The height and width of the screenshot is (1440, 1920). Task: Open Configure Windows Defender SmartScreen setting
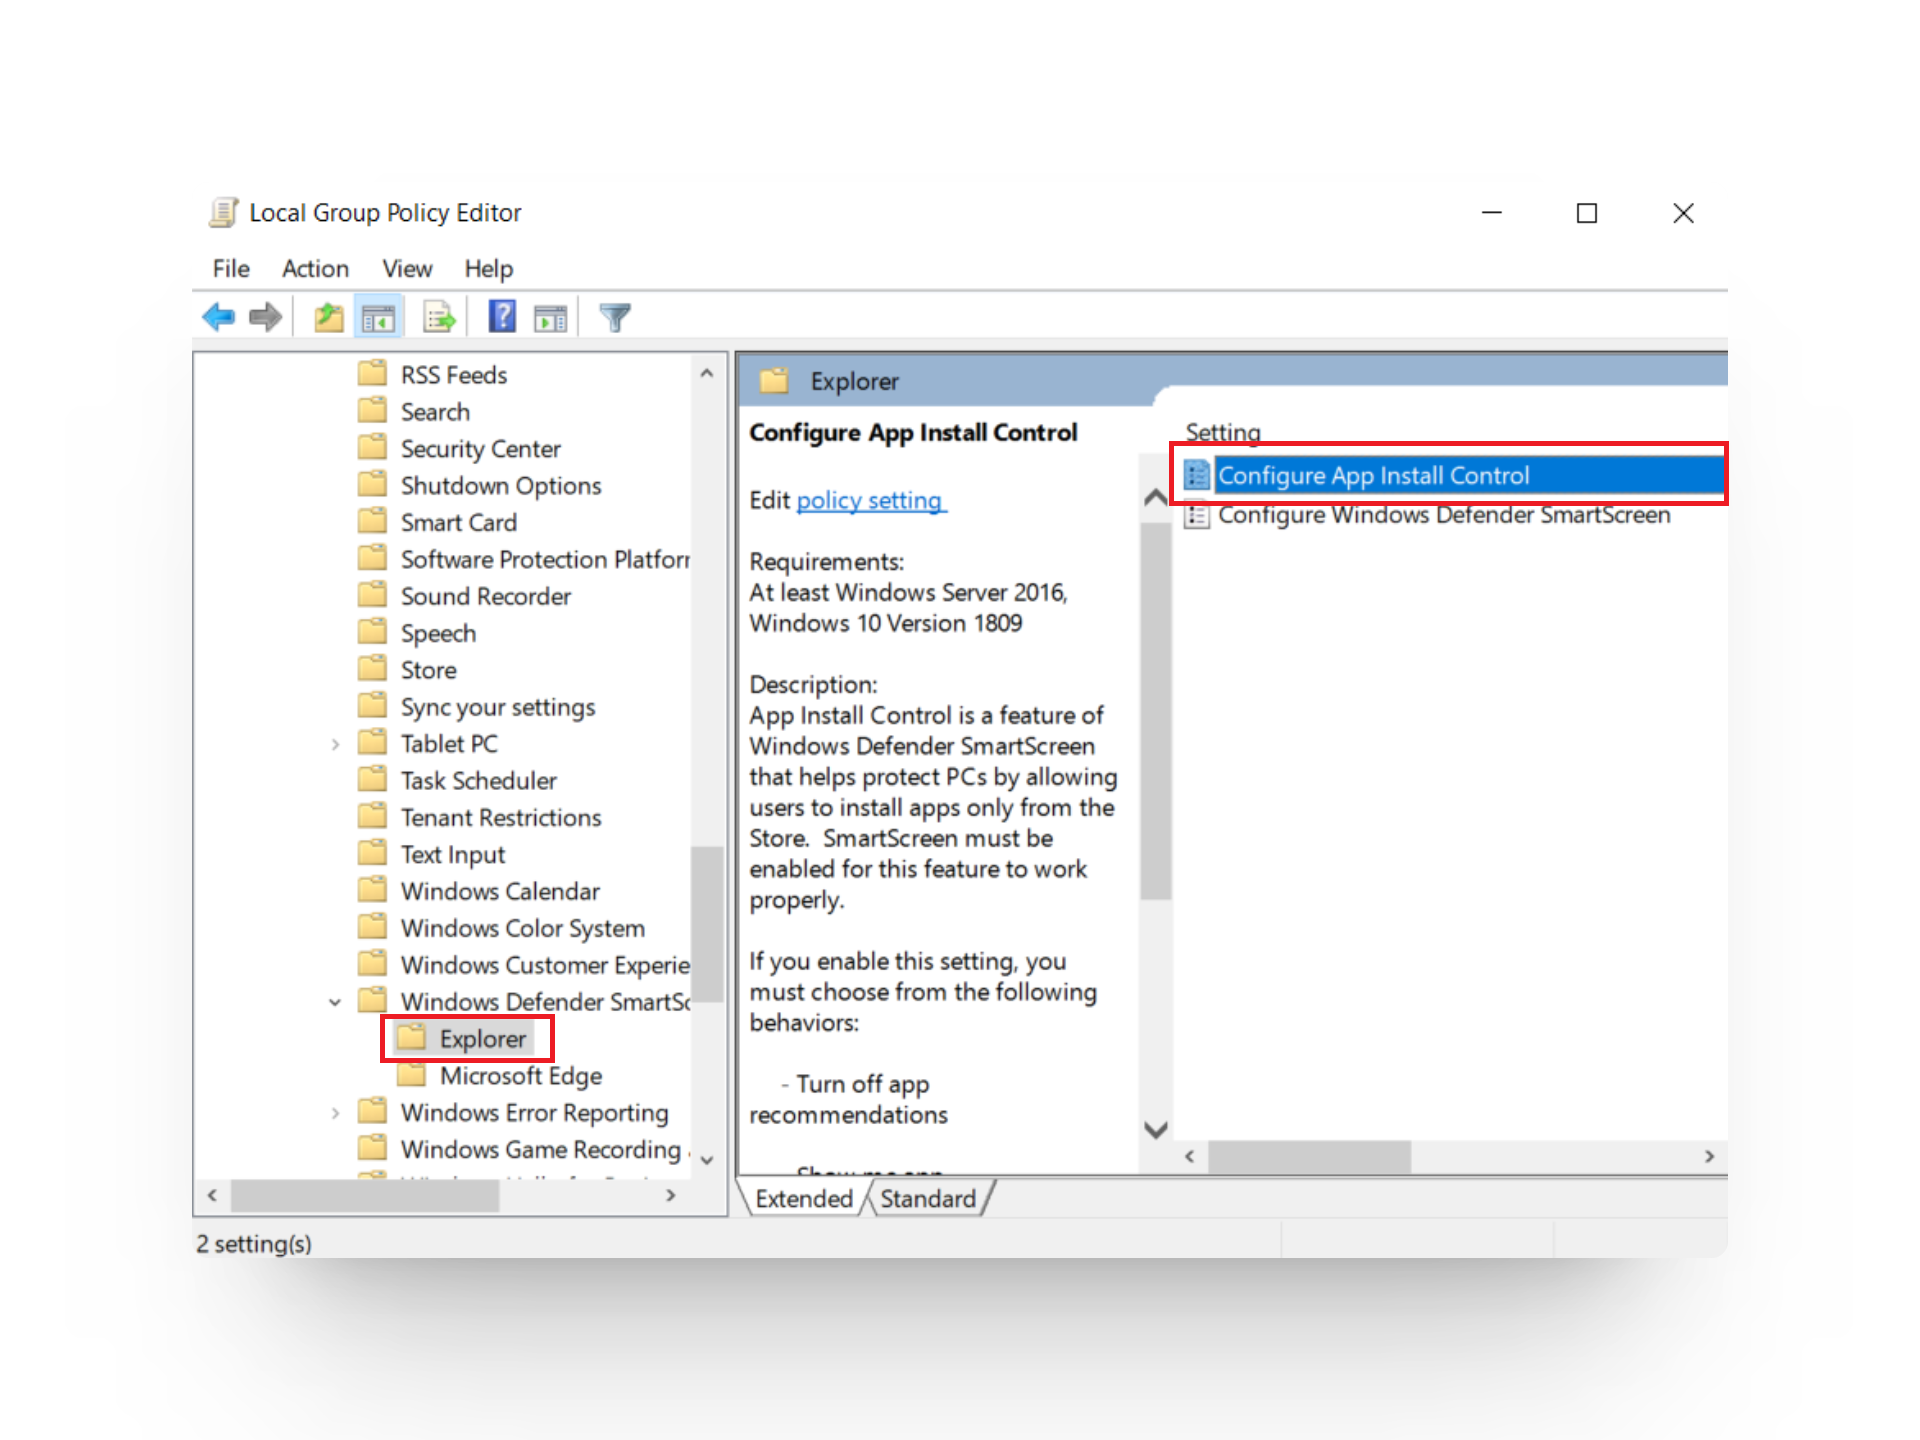(1443, 515)
